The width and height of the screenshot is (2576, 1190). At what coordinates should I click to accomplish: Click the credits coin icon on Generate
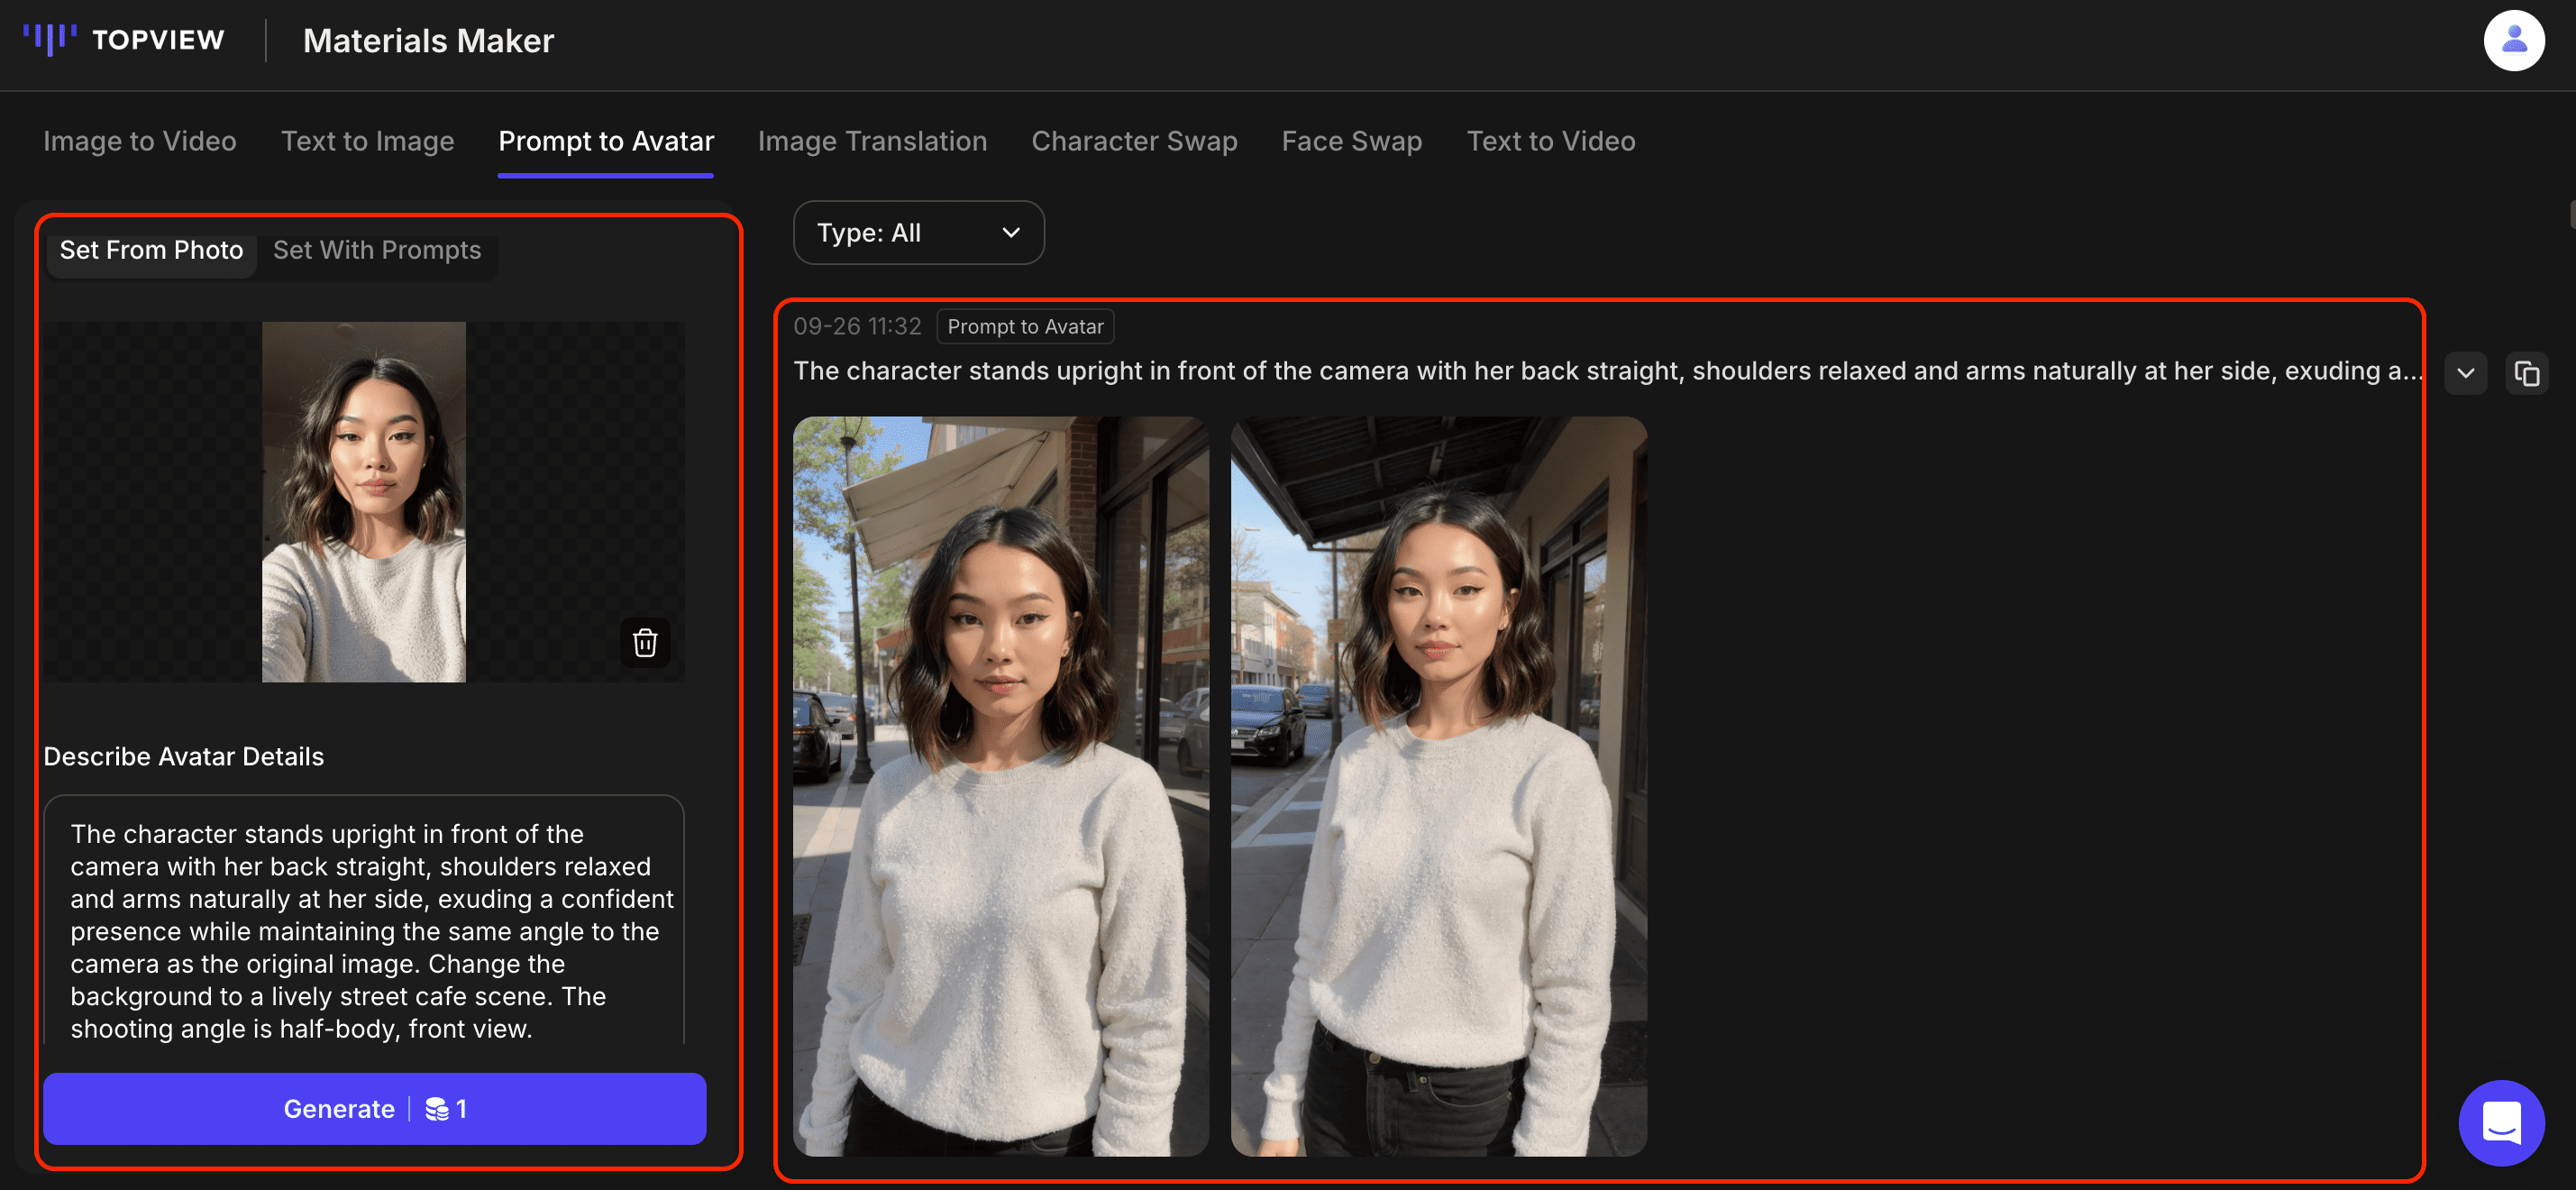click(x=437, y=1109)
